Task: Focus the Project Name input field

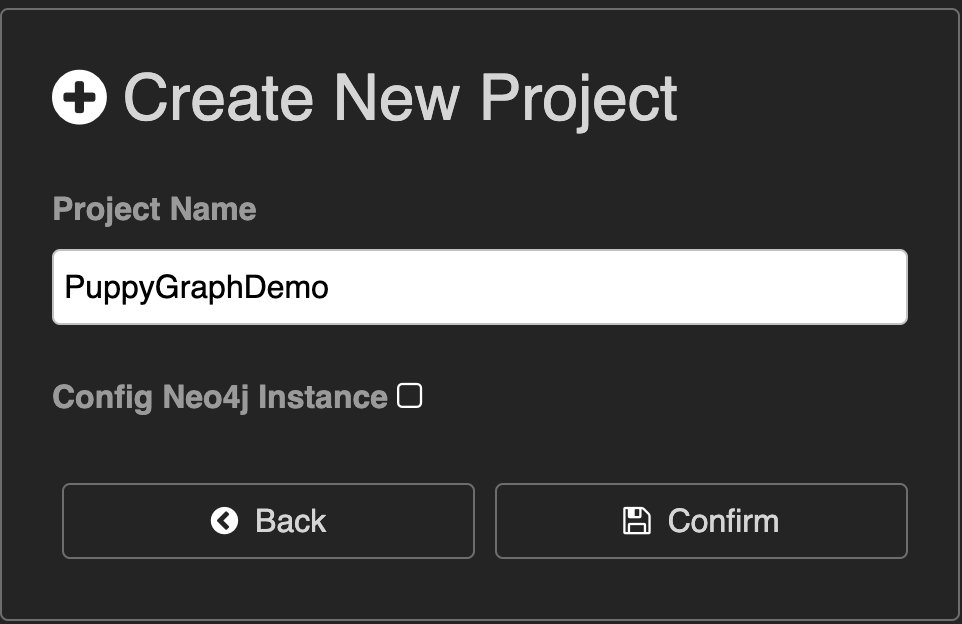Action: point(480,287)
